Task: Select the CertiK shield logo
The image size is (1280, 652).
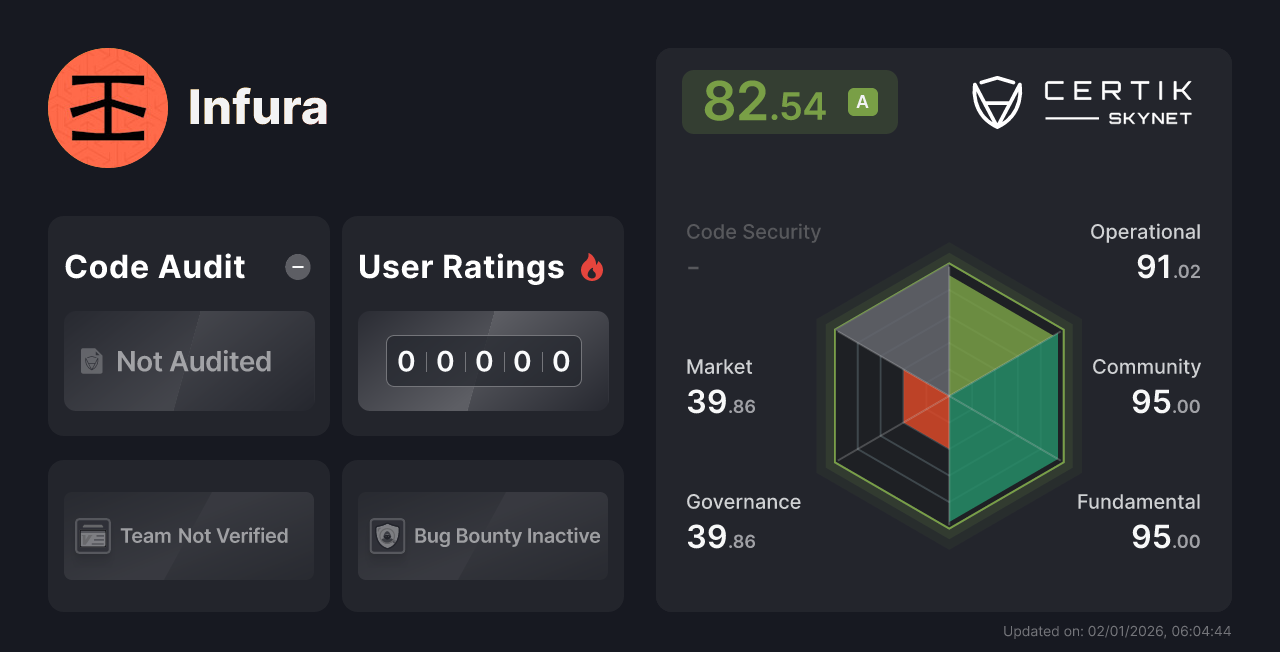Action: click(997, 100)
